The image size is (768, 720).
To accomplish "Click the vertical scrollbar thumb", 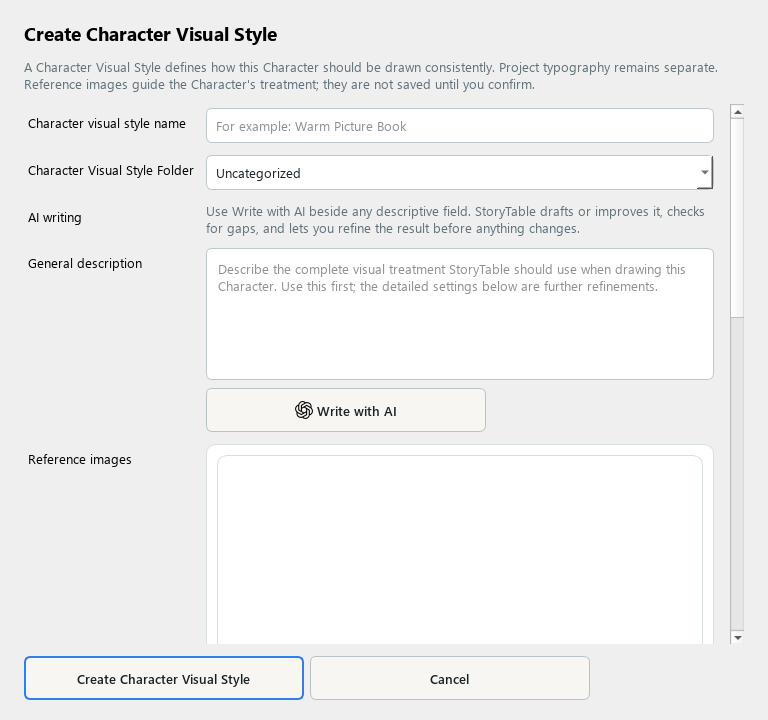I will 737,218.
